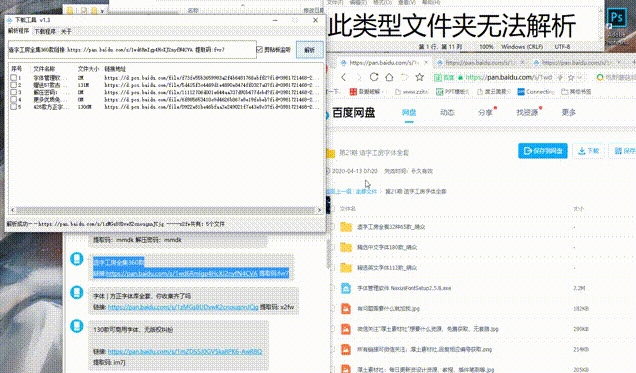Click the 链接地址 column header
This screenshot has height=373, width=636.
coord(115,69)
